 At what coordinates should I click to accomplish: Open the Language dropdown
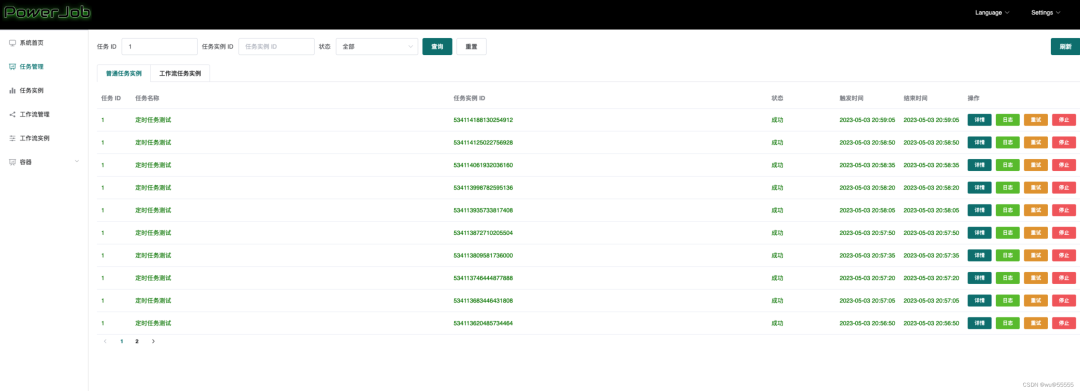[x=993, y=12]
